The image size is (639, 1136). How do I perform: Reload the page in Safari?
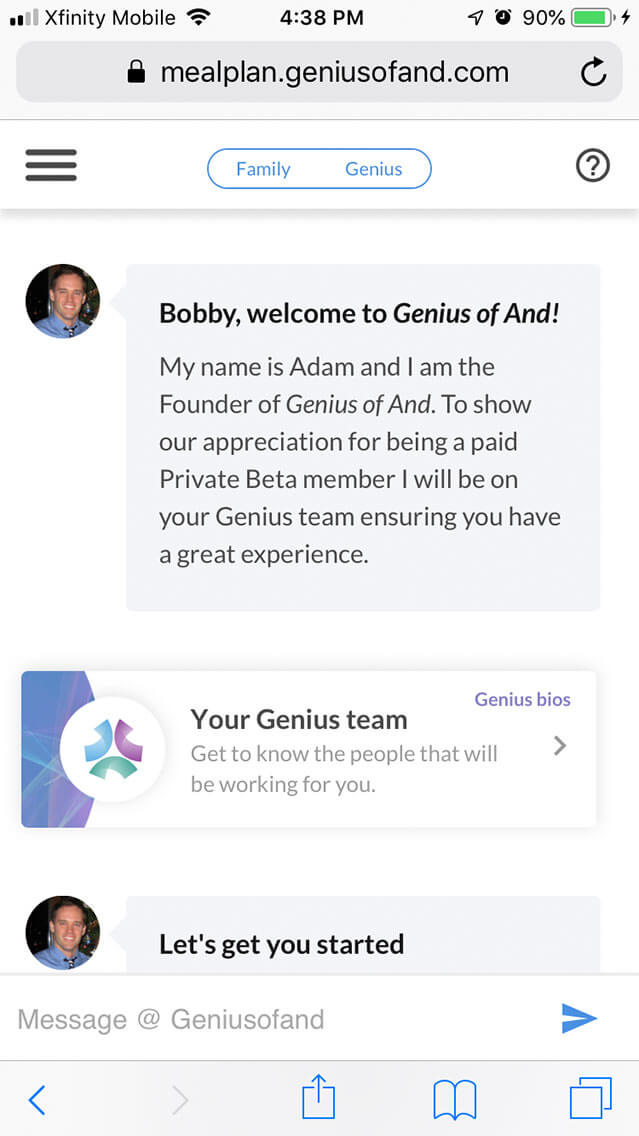[593, 72]
